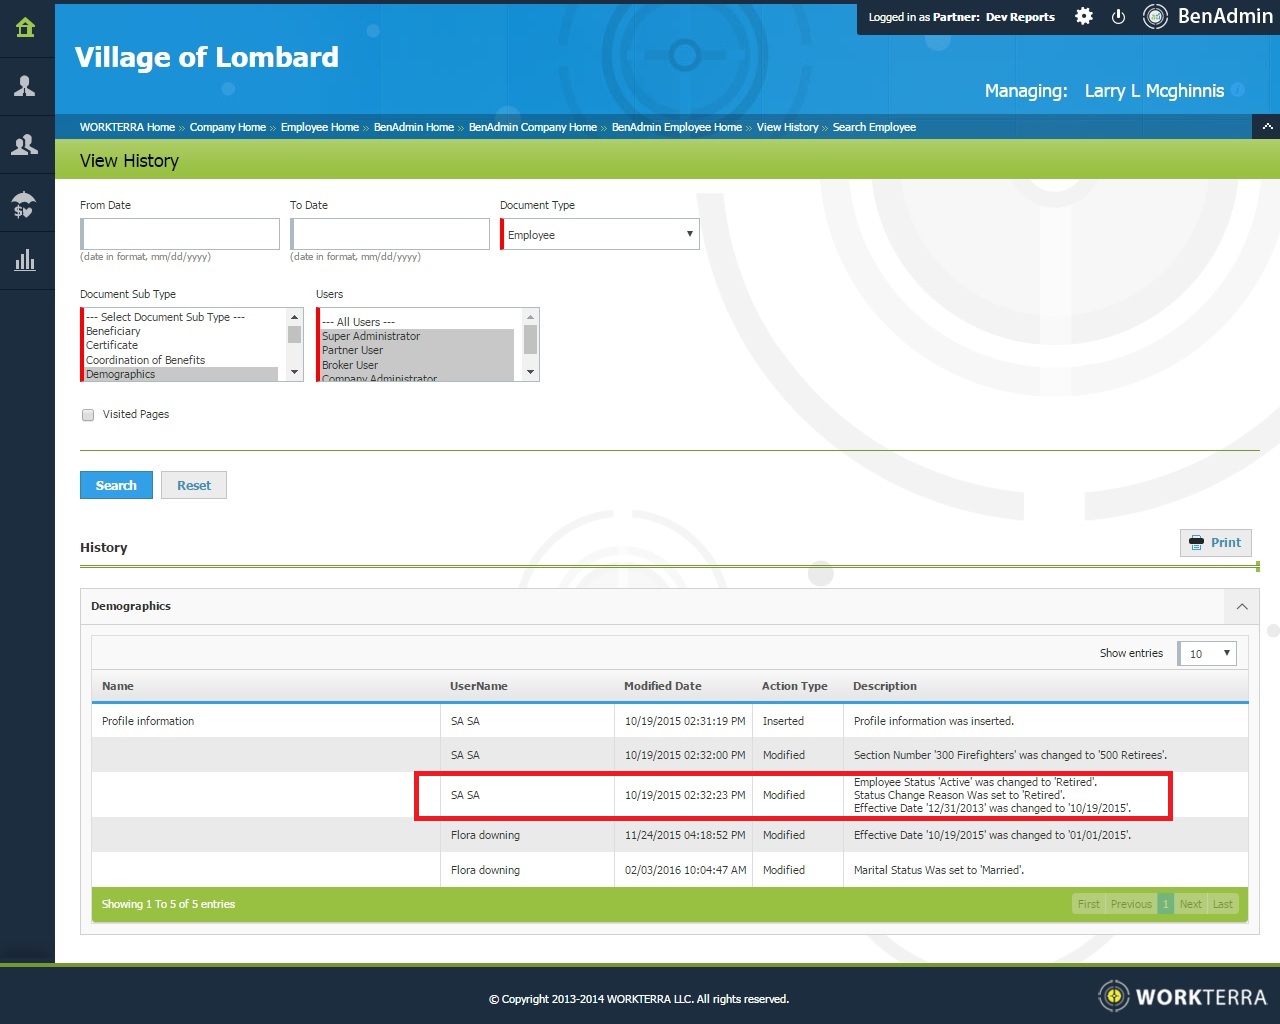Open the Document Type dropdown

point(600,235)
